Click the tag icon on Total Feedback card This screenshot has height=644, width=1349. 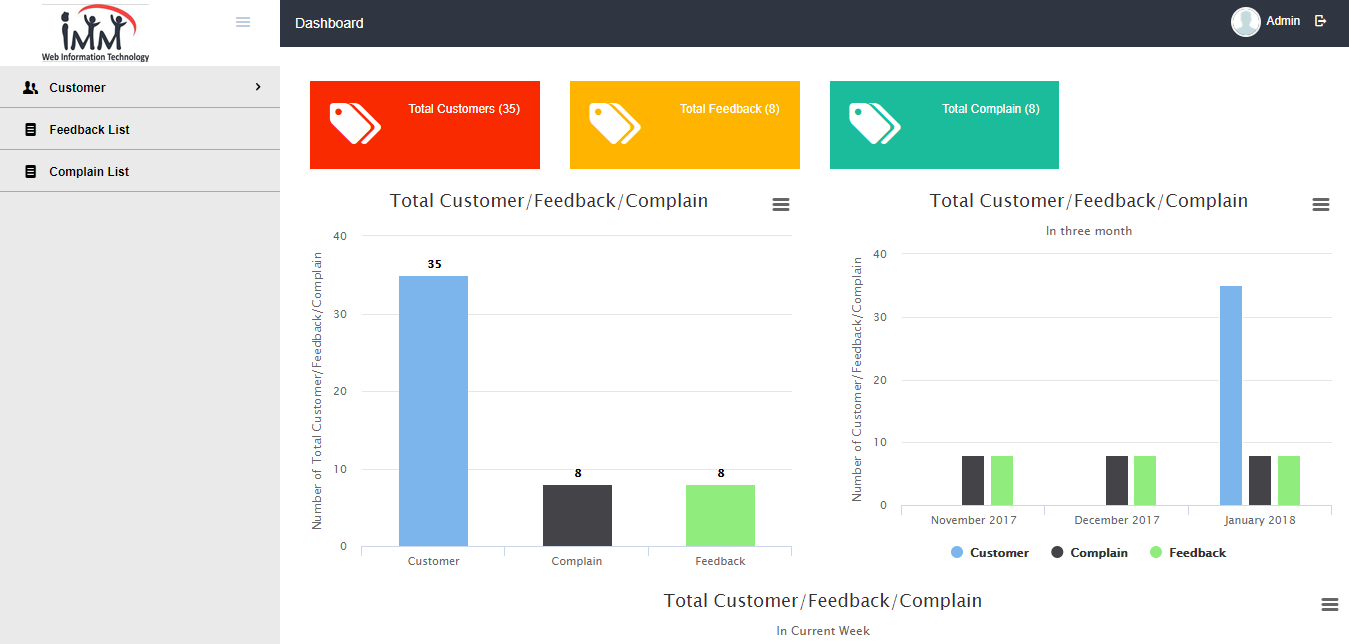614,124
